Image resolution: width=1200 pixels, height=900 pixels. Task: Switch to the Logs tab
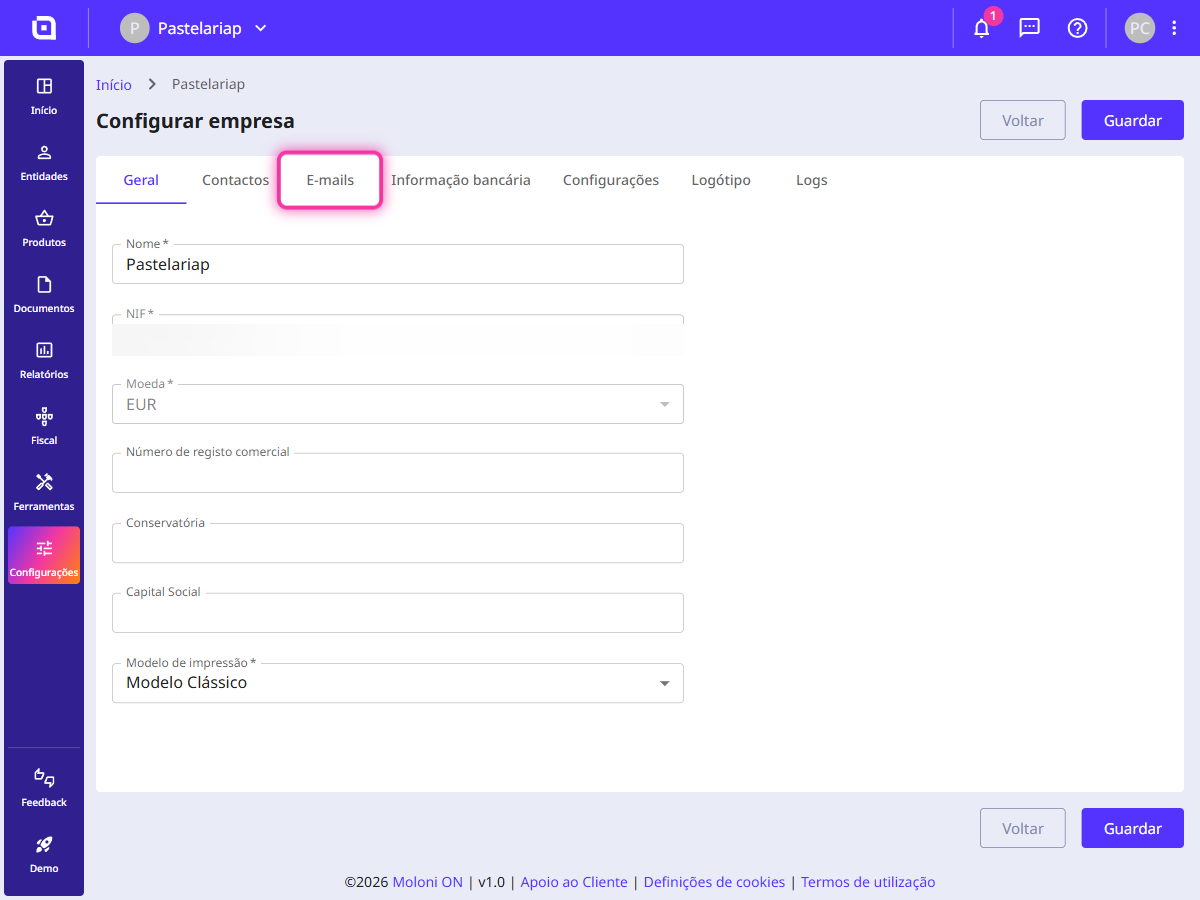(812, 180)
